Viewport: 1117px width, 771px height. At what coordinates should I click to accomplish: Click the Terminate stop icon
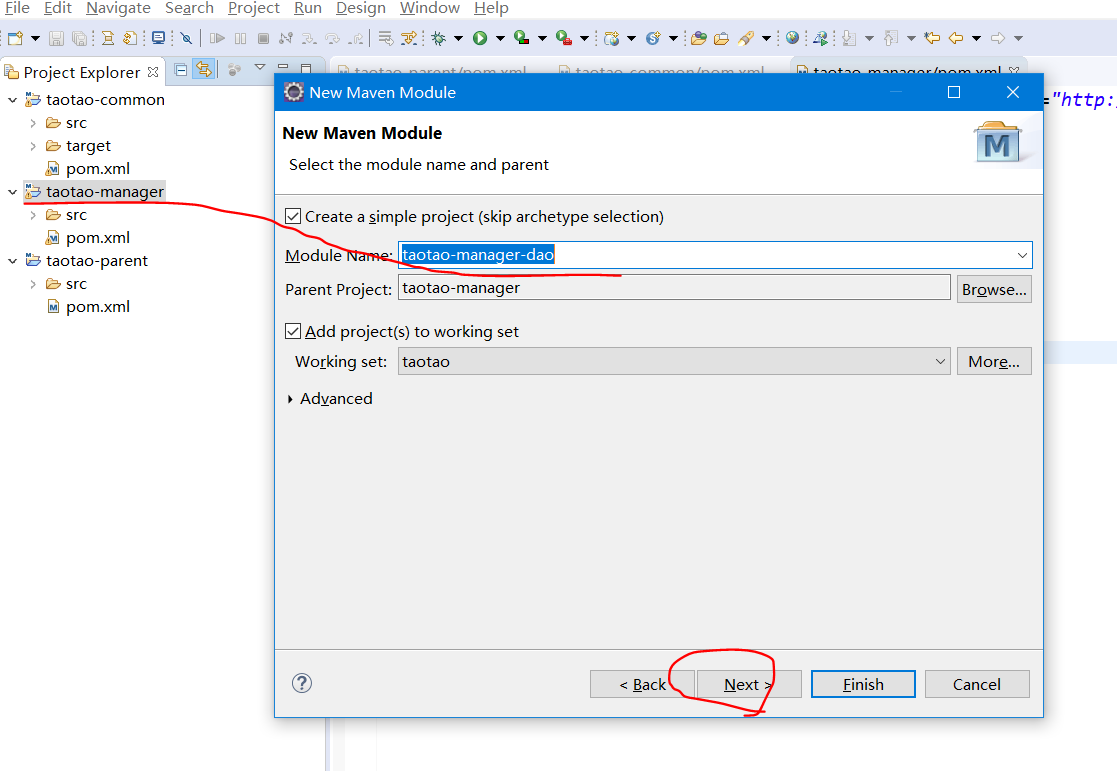click(264, 38)
